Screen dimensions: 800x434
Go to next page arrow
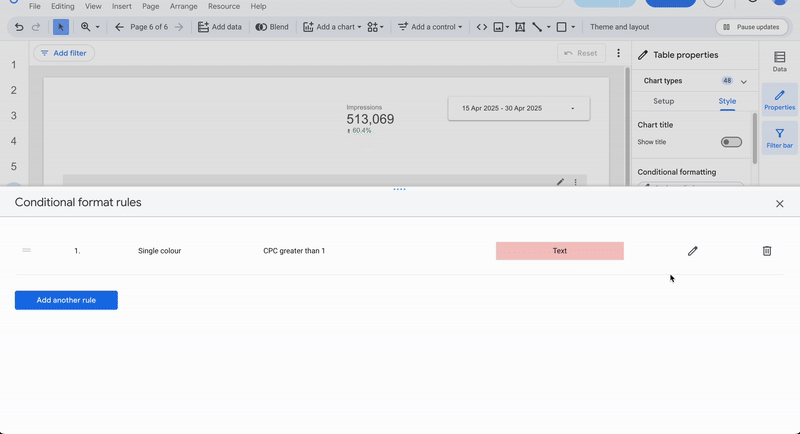[x=179, y=27]
